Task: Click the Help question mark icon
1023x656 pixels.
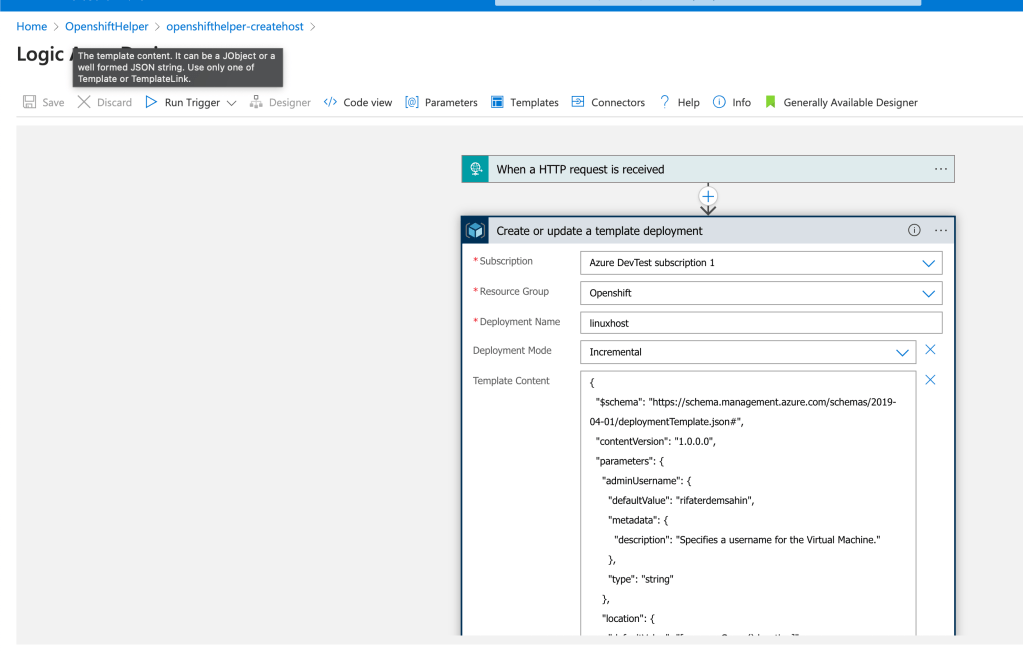Action: pos(664,102)
